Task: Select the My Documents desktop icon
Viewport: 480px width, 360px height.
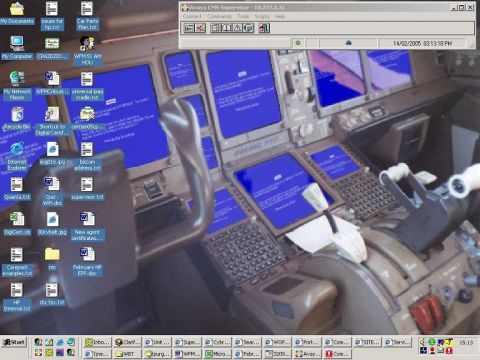Action: click(x=17, y=13)
